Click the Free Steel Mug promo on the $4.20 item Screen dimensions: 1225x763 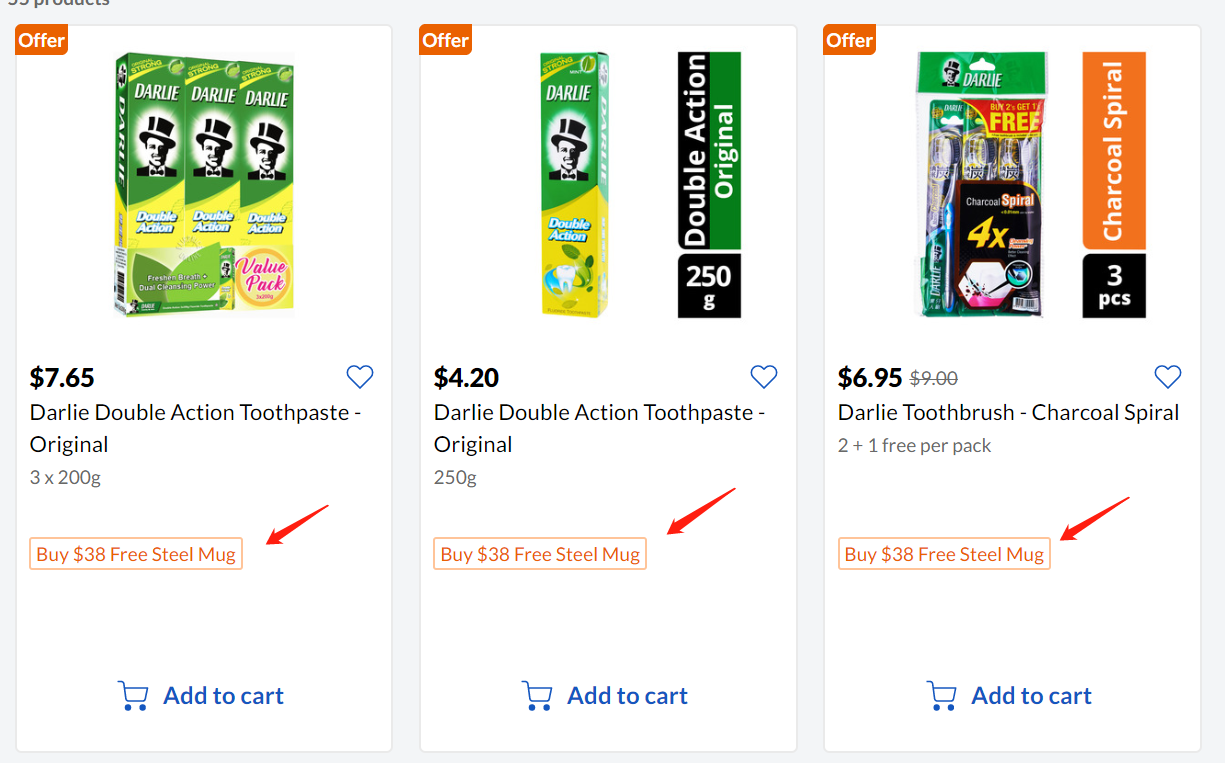tap(540, 554)
